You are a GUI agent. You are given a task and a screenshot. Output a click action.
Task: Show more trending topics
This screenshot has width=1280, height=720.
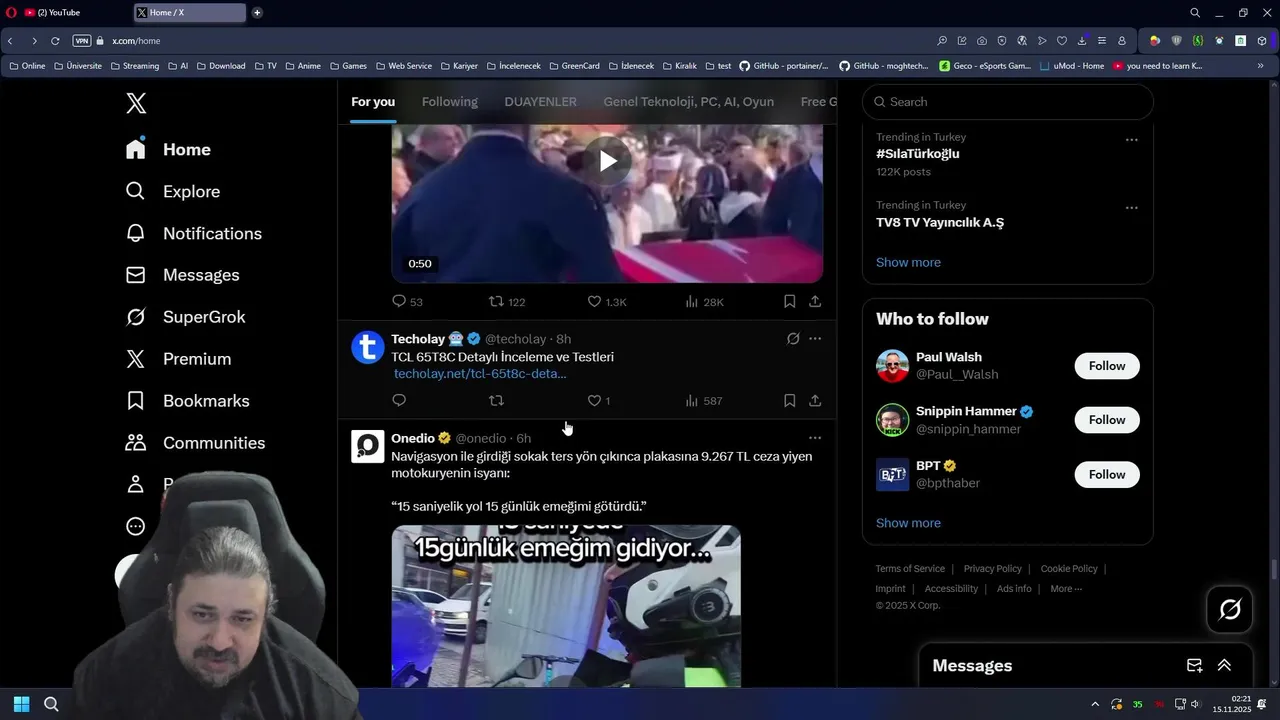pos(908,262)
